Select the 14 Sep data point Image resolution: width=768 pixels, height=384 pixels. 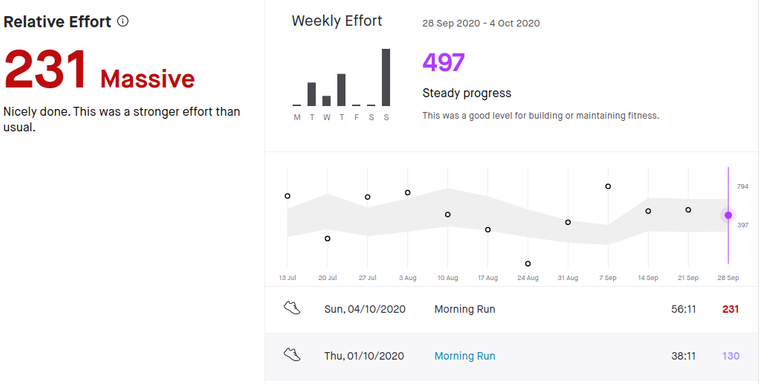click(x=648, y=211)
